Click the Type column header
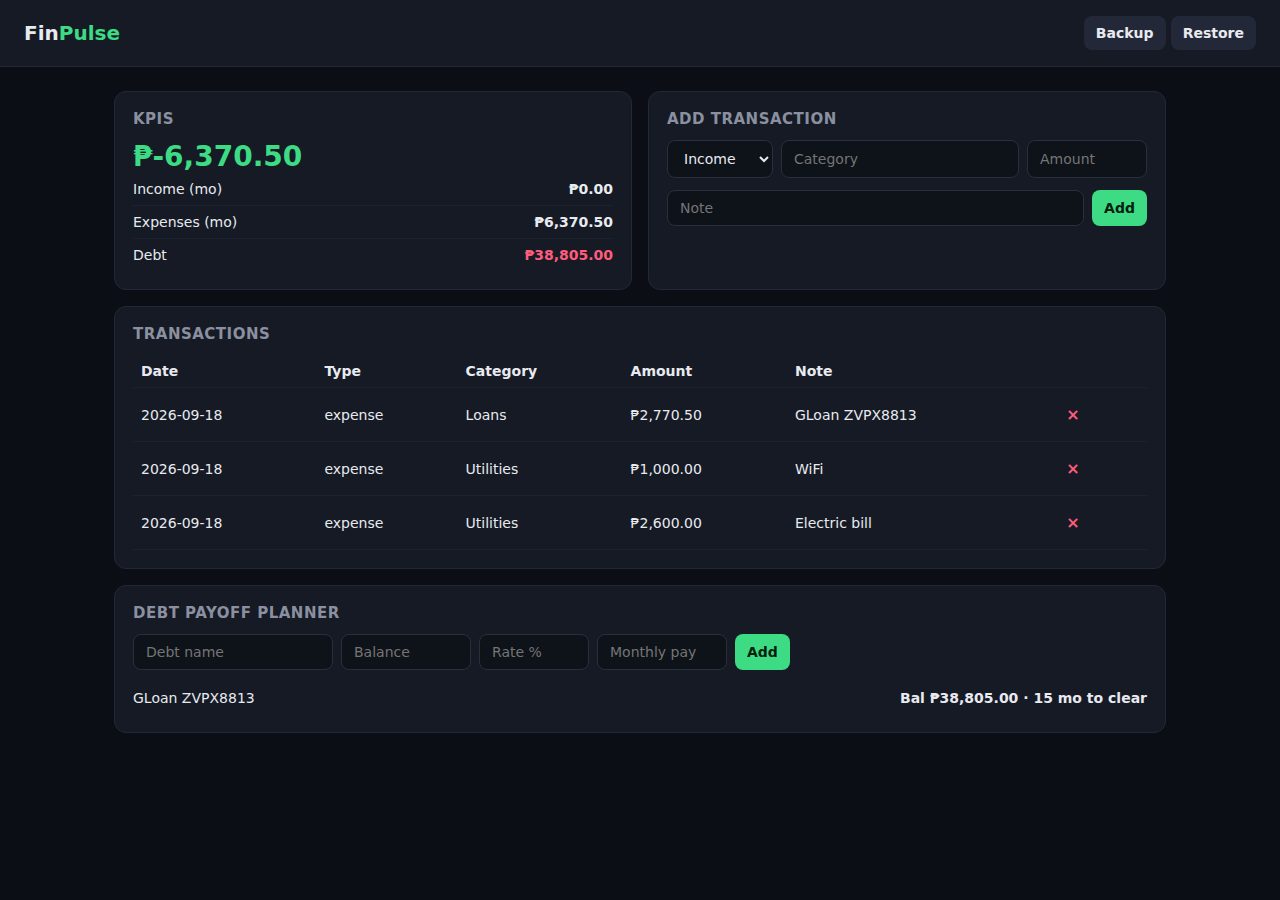1280x900 pixels. point(342,371)
